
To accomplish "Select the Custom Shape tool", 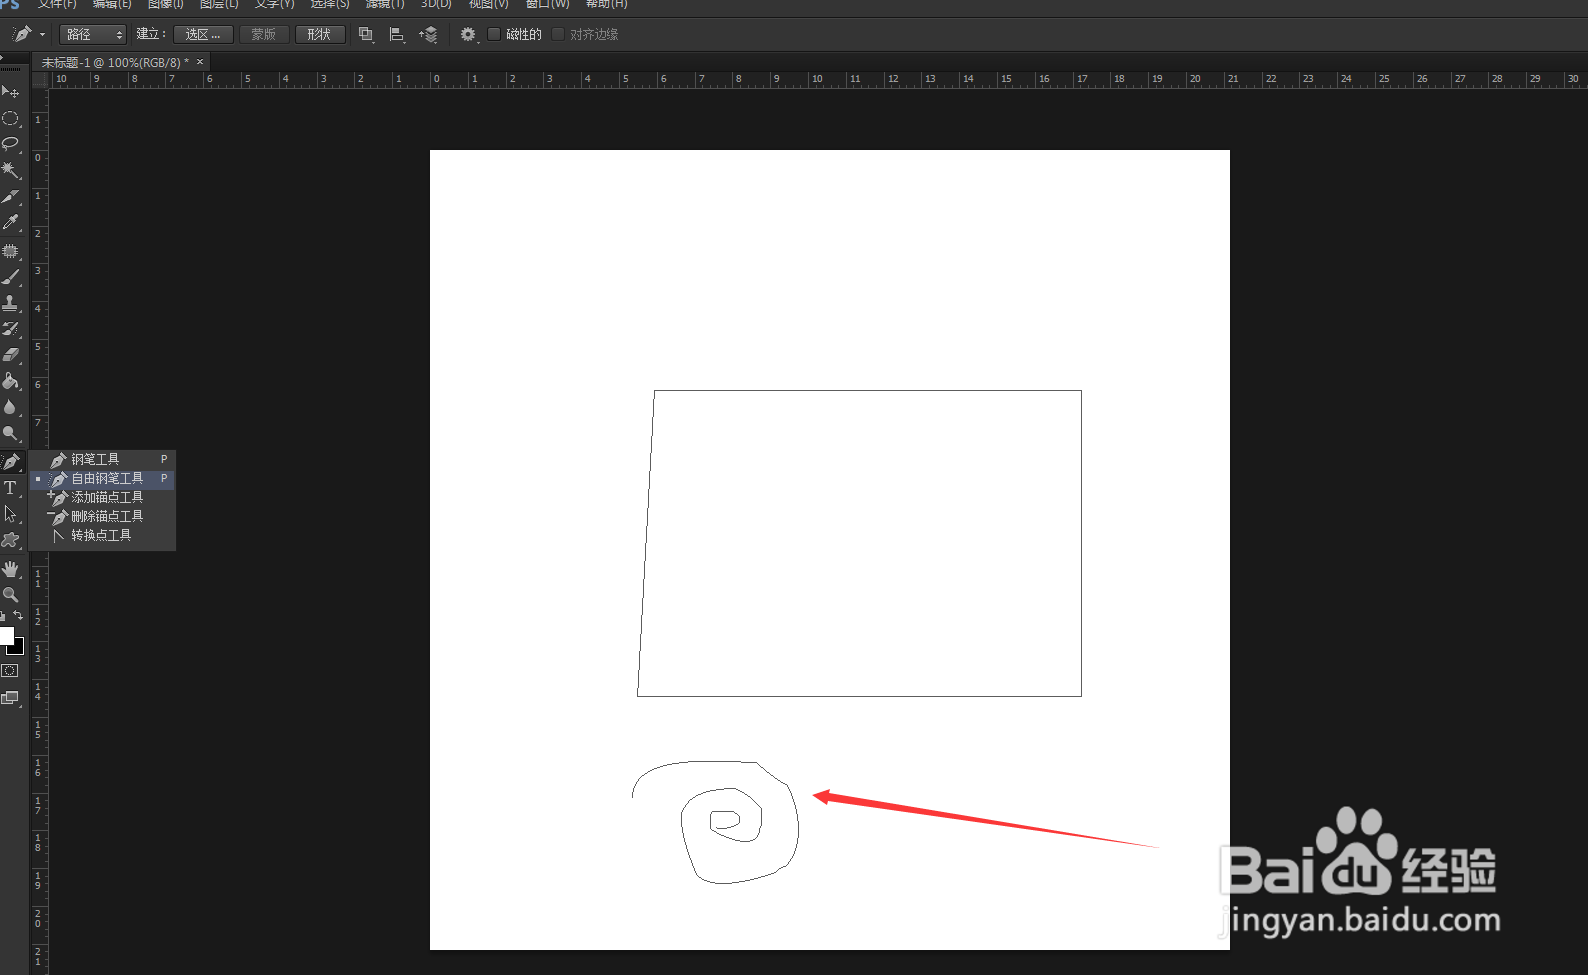I will (x=10, y=540).
